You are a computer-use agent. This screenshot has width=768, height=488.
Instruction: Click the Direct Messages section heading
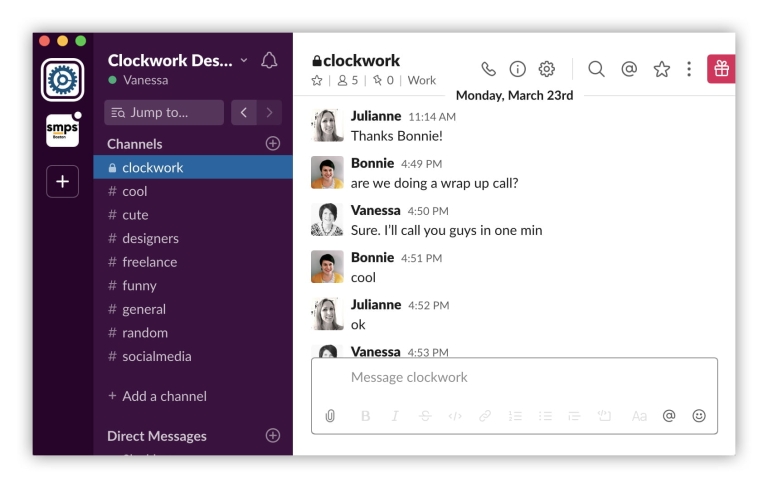click(157, 436)
